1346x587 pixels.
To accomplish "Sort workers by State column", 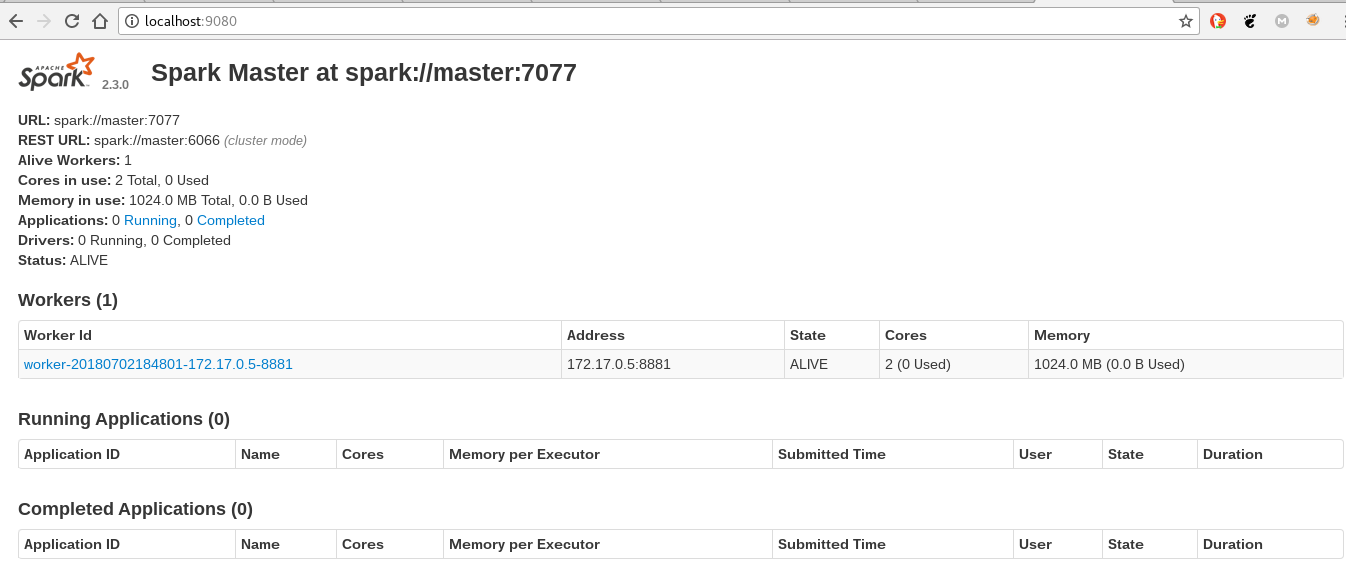I will coord(807,335).
